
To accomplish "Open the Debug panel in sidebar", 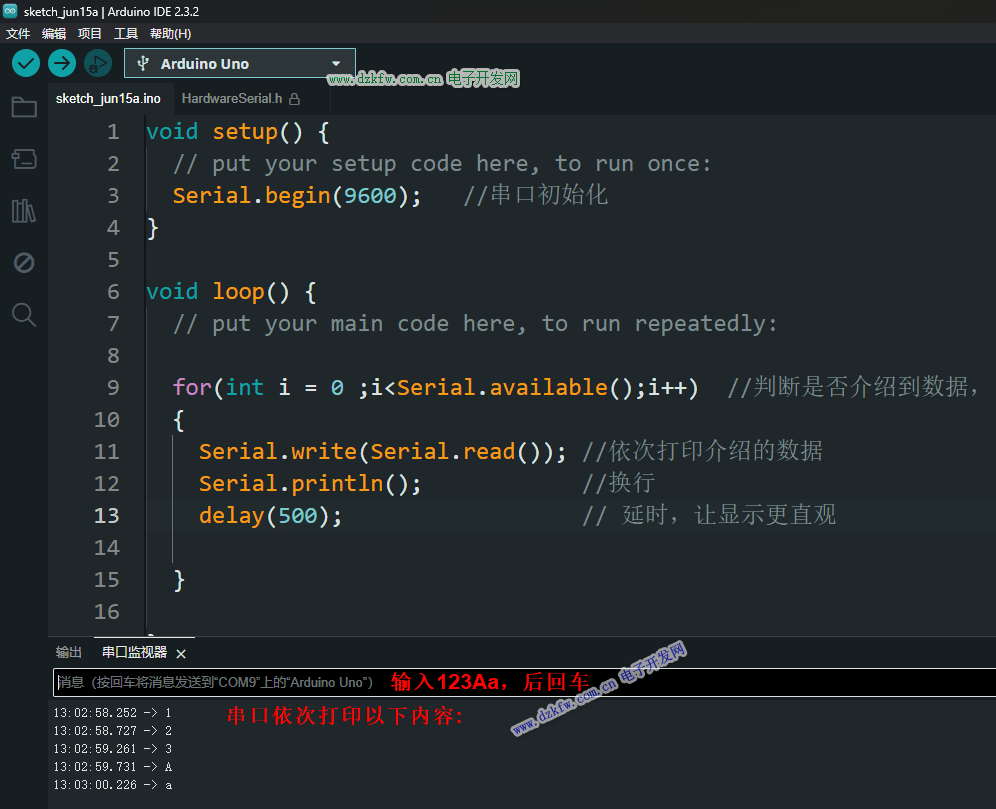I will [24, 263].
